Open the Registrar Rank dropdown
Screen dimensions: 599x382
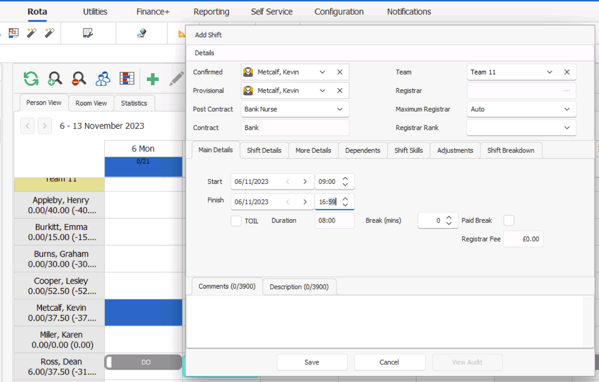click(x=567, y=128)
